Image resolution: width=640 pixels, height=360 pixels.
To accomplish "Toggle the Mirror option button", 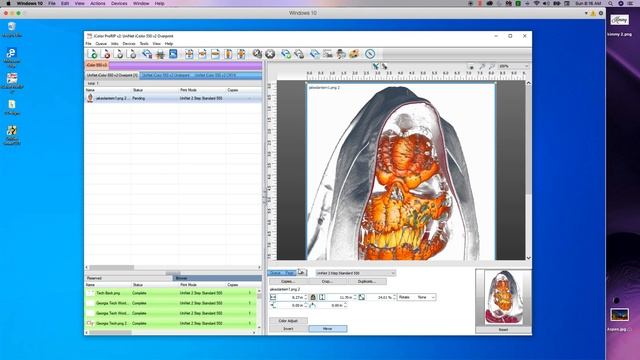I will pyautogui.click(x=328, y=329).
